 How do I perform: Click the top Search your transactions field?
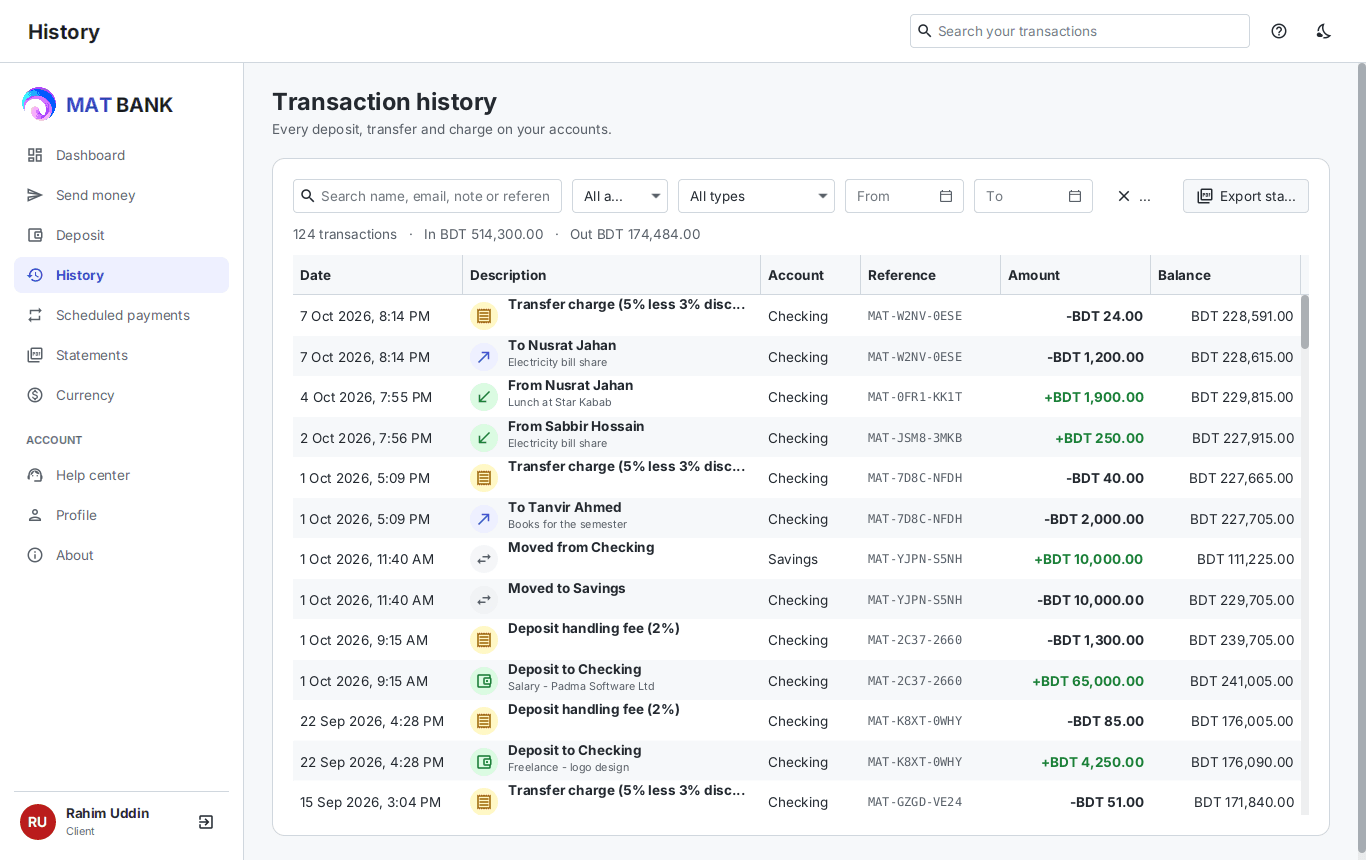tap(1080, 31)
